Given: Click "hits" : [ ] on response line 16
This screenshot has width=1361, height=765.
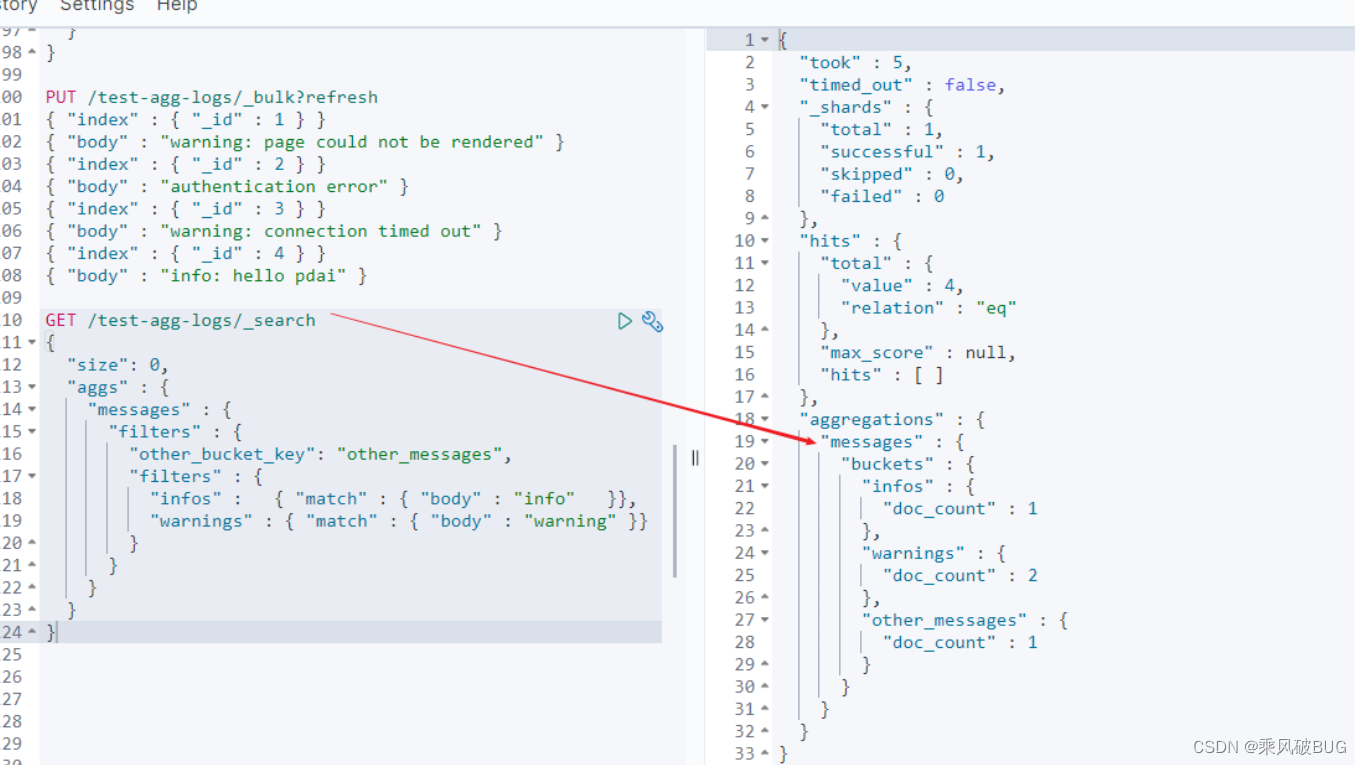Looking at the screenshot, I should [x=881, y=375].
